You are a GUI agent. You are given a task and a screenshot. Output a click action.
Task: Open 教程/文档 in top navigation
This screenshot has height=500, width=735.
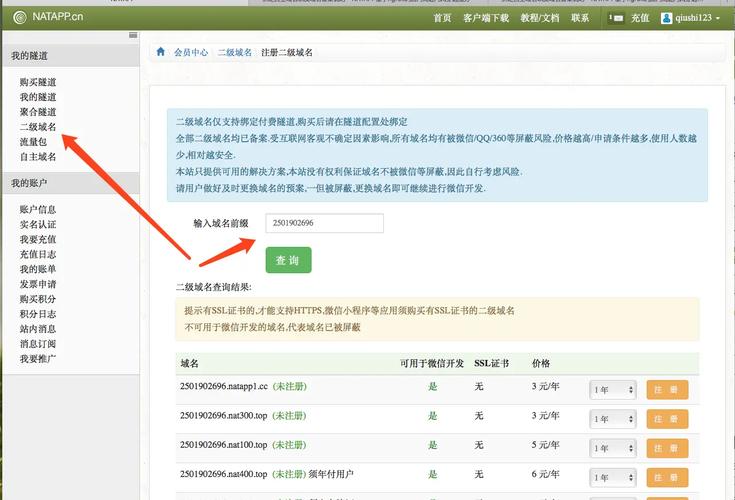[x=540, y=18]
